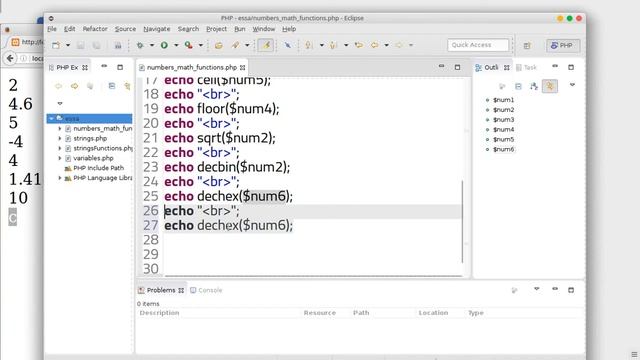
Task: Switch to the Task list tab
Action: point(527,67)
